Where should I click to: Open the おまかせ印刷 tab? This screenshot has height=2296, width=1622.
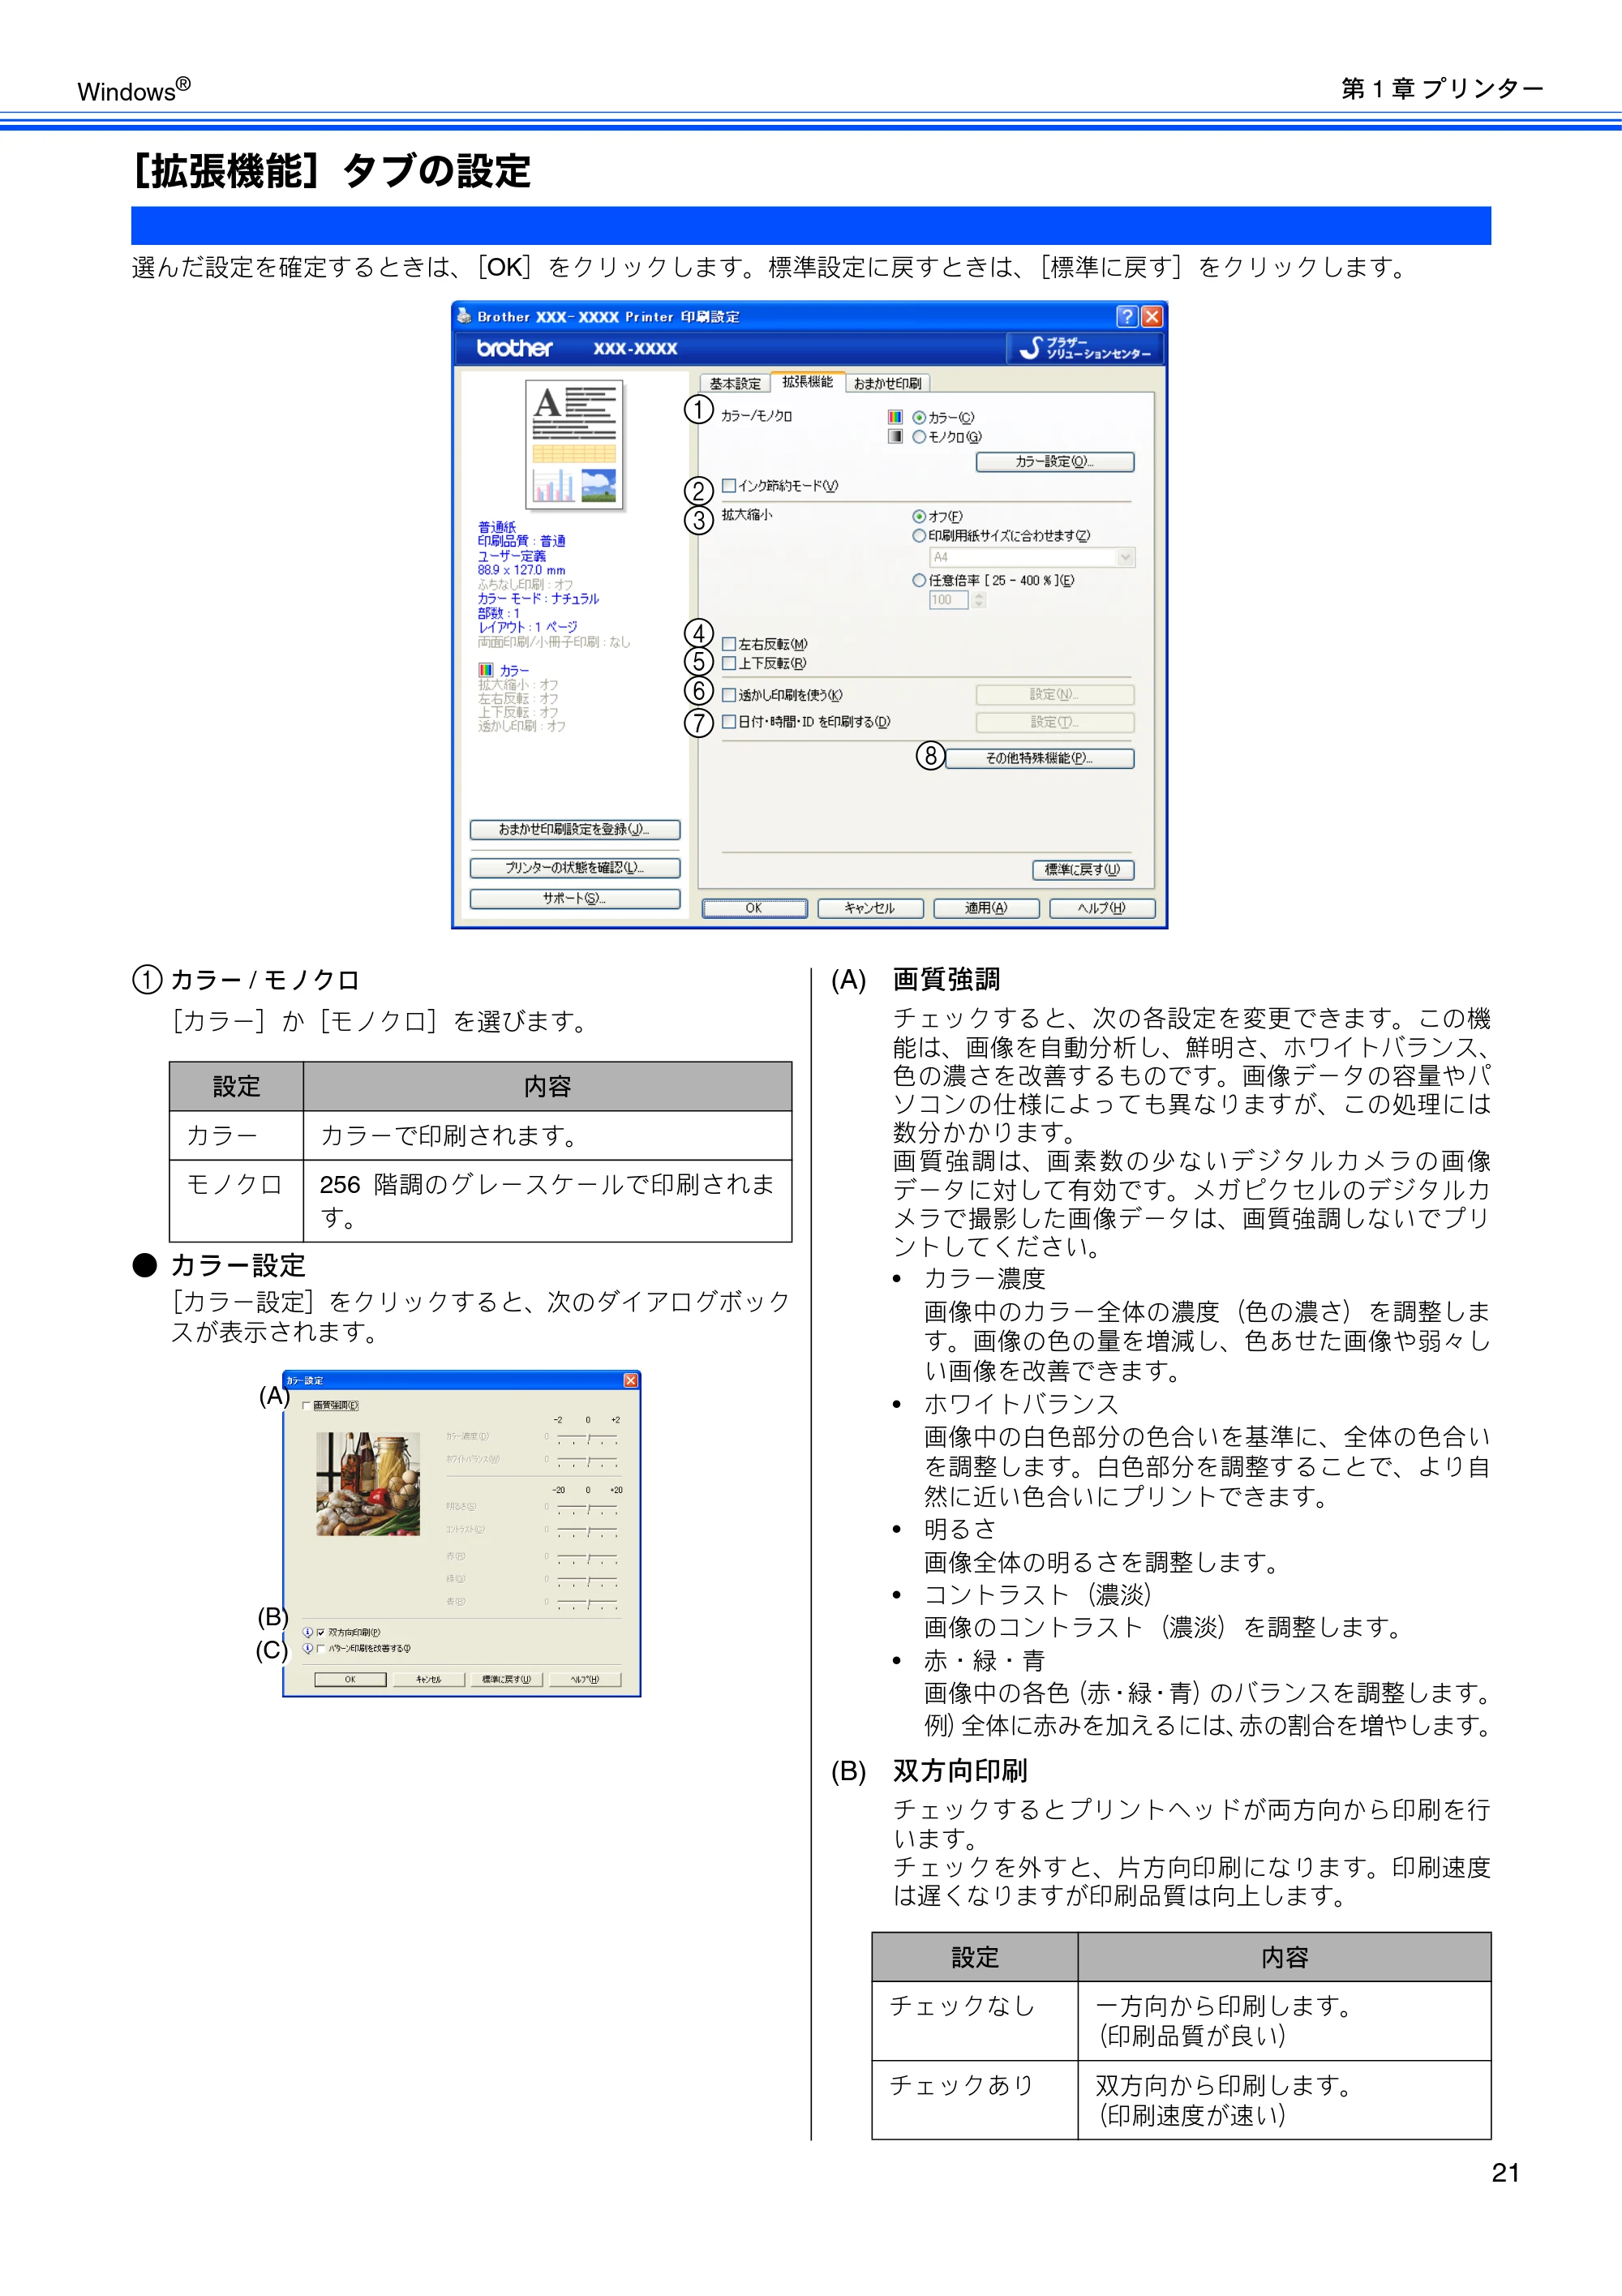888,383
